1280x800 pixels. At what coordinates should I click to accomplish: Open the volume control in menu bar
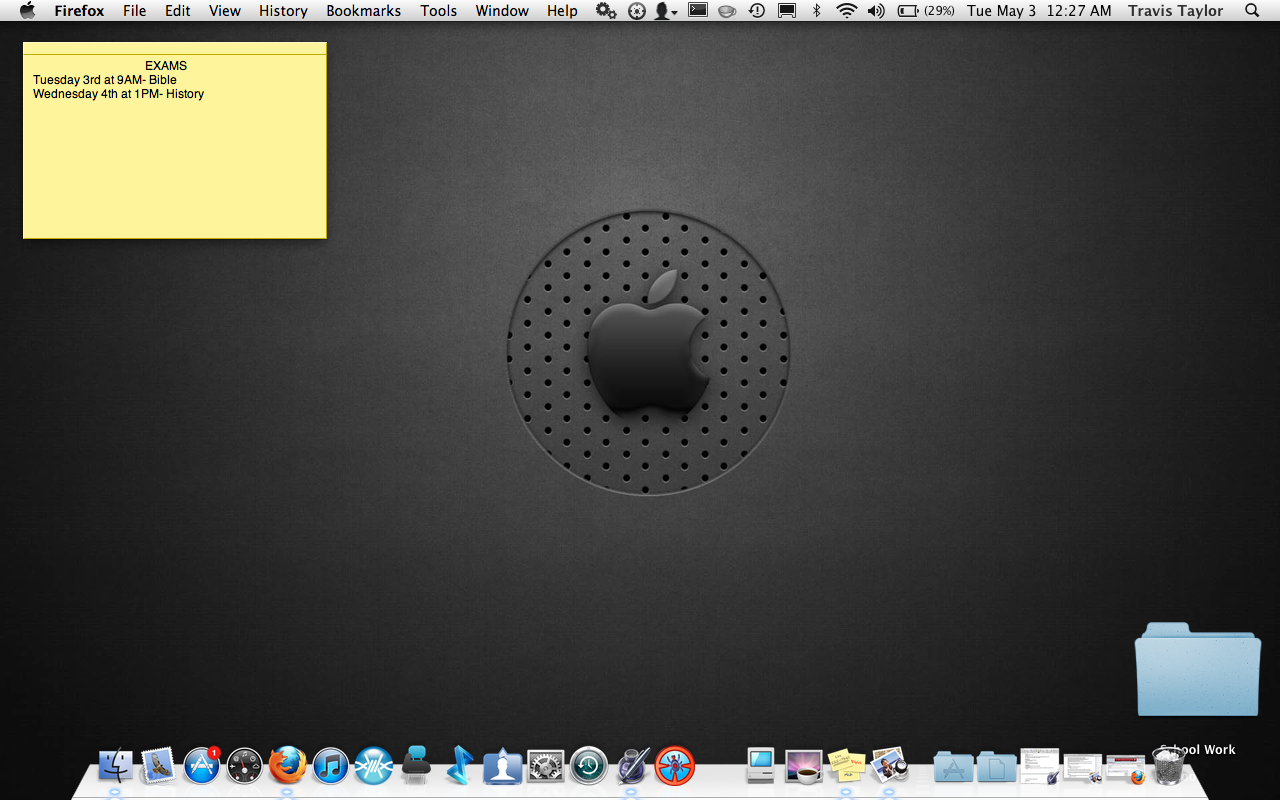(876, 11)
